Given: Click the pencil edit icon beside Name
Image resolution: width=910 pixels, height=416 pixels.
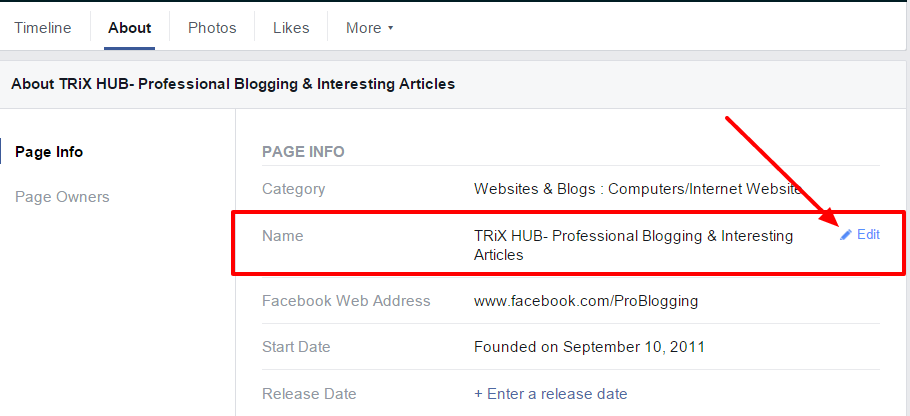Looking at the screenshot, I should 846,235.
